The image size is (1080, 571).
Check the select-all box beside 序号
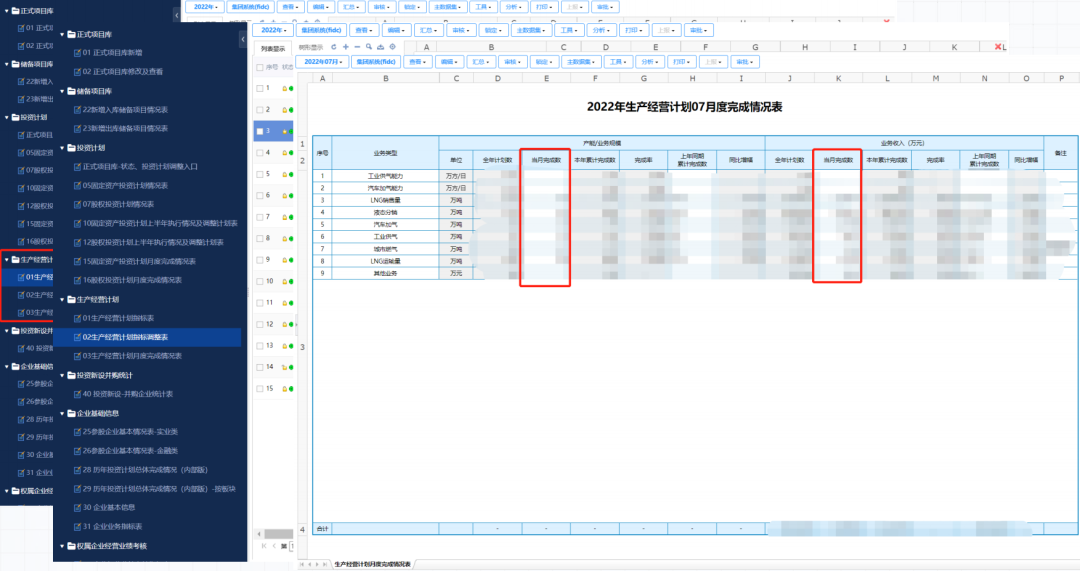click(260, 68)
